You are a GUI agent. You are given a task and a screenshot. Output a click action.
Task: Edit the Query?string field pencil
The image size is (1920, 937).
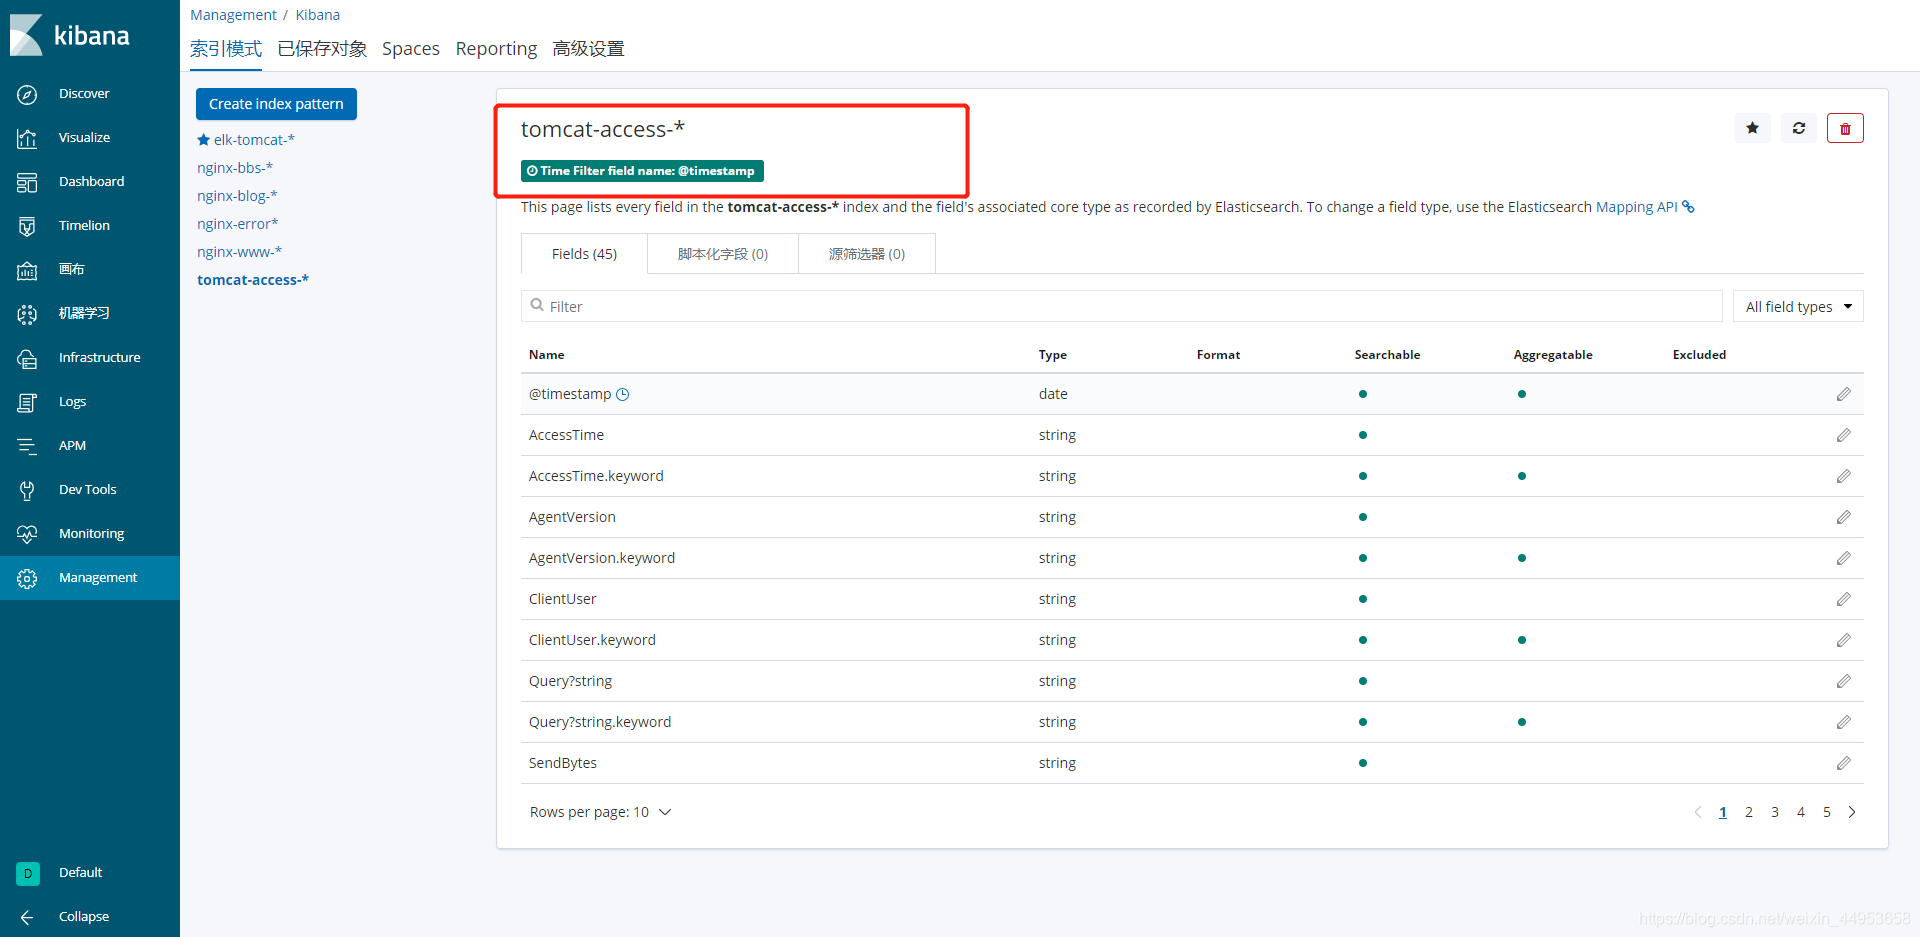(1844, 681)
